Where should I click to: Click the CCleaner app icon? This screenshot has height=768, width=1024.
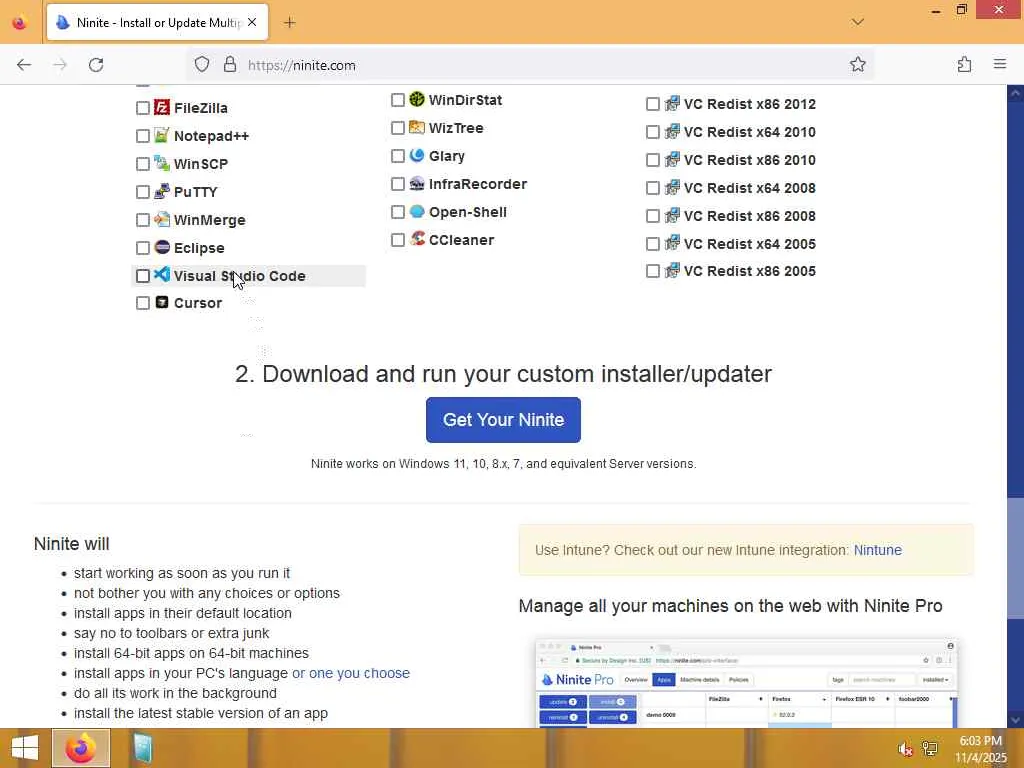pos(417,239)
